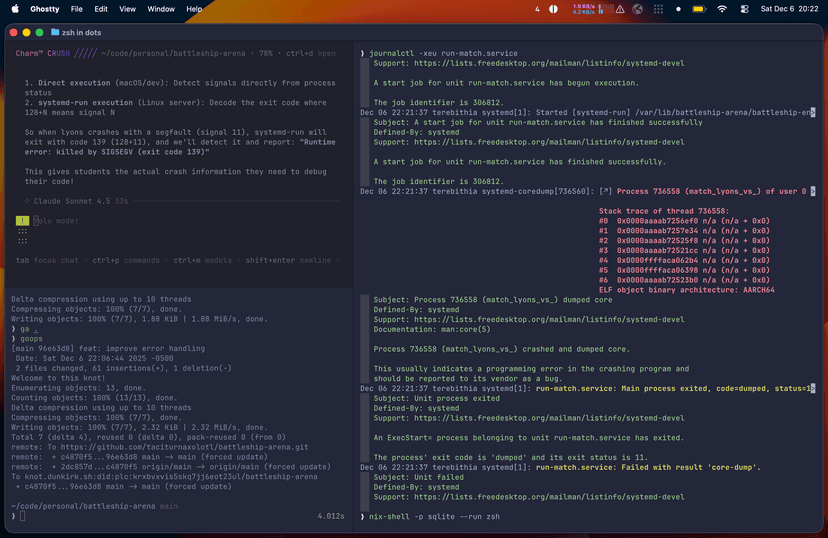Open Control Center from the menu bar
The image size is (828, 538).
click(x=745, y=9)
